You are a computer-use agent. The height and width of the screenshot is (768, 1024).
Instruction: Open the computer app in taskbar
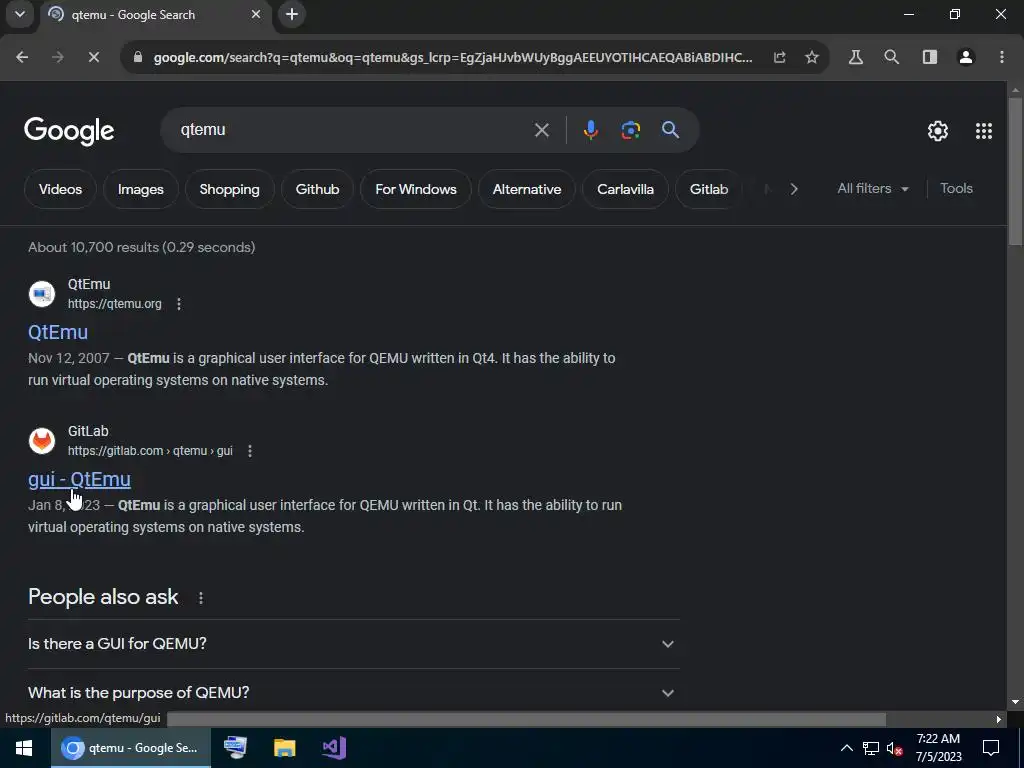tap(236, 748)
